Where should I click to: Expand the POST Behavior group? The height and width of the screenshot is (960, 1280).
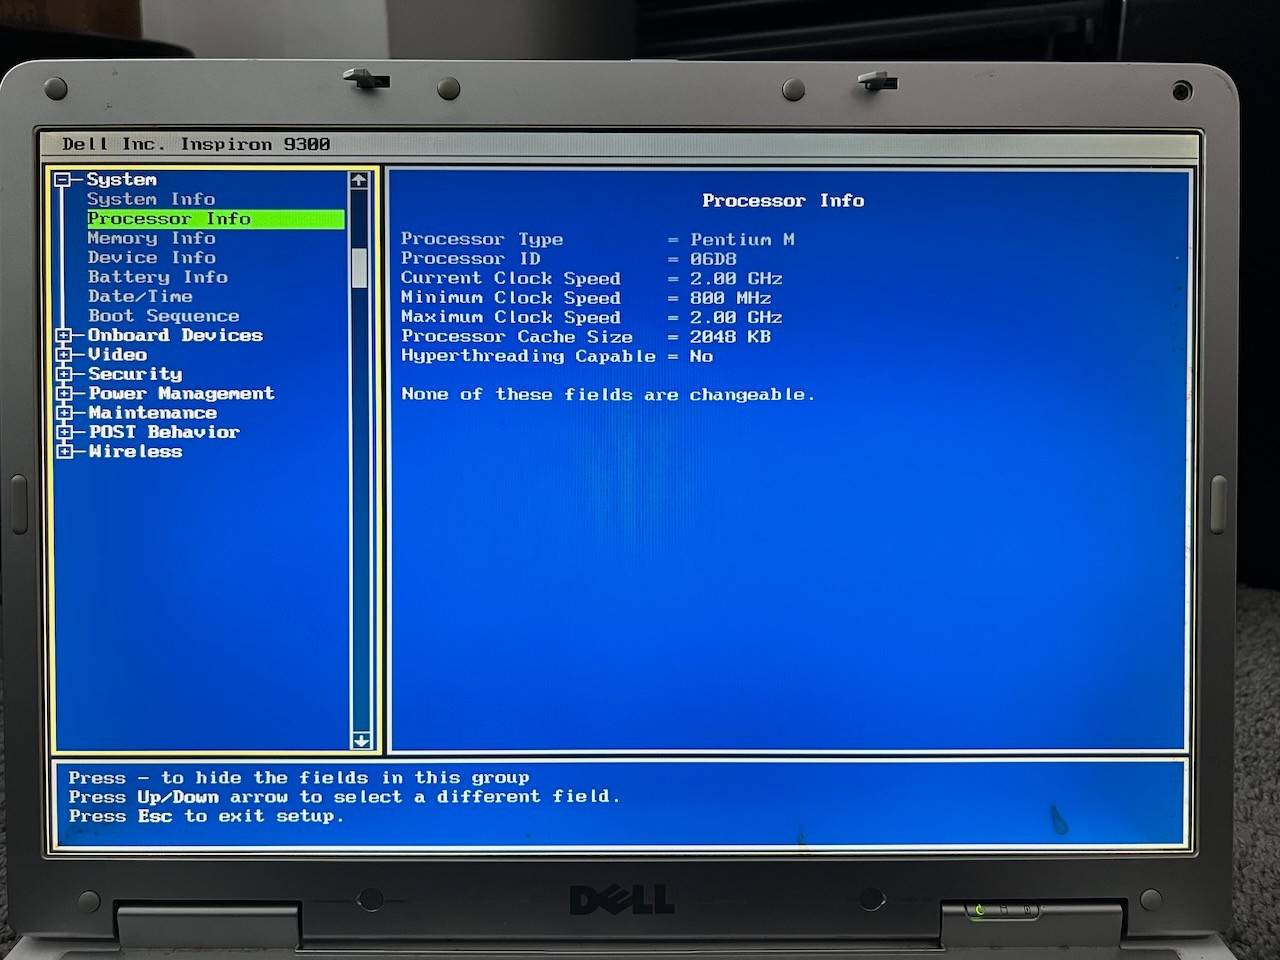[x=64, y=432]
